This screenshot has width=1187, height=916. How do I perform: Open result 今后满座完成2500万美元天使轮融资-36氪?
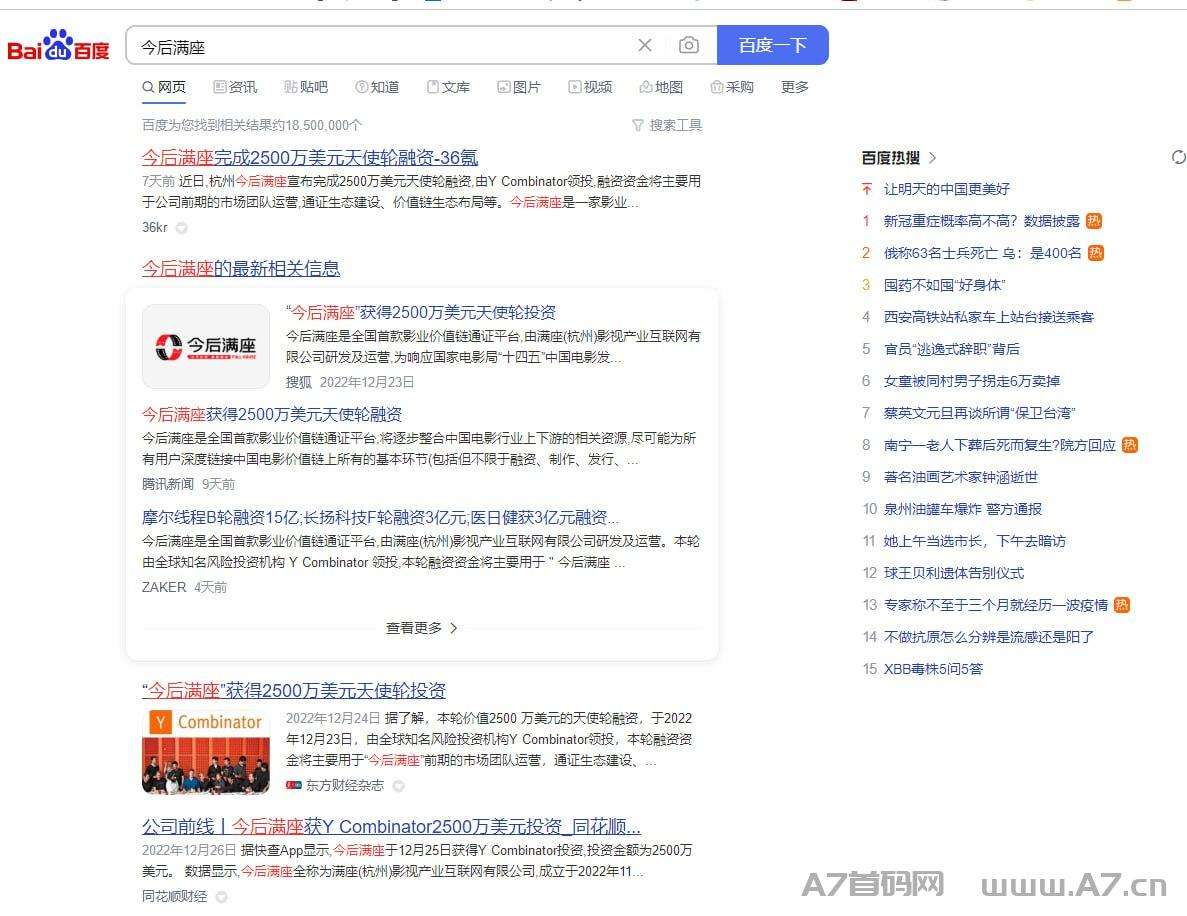[310, 157]
